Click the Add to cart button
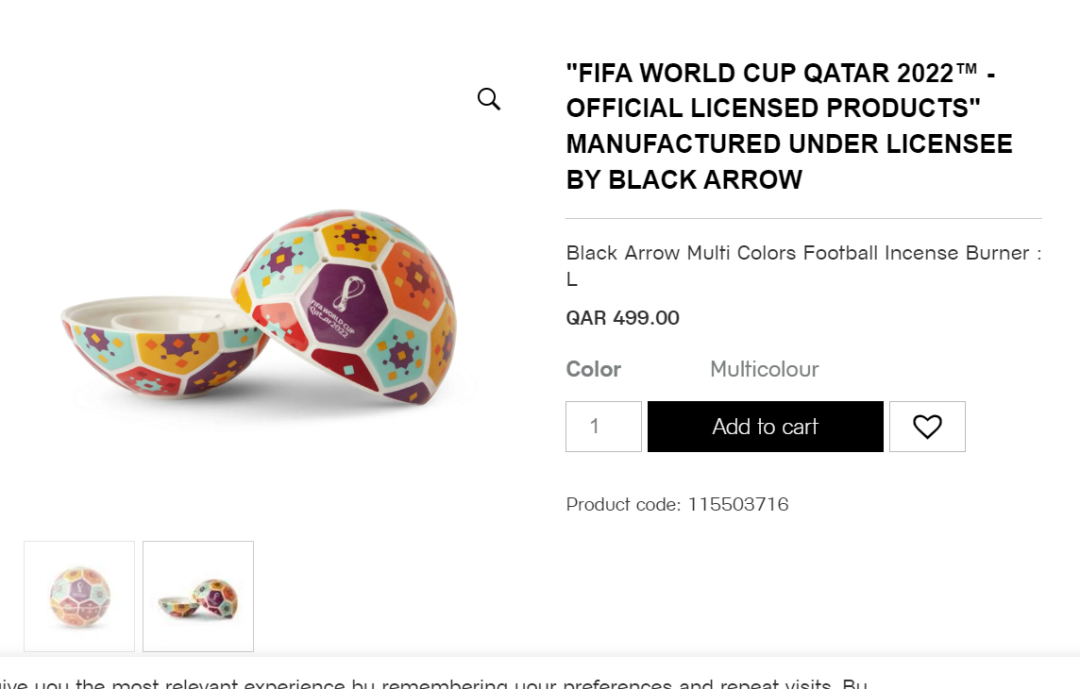Viewport: 1080px width, 689px height. [765, 427]
